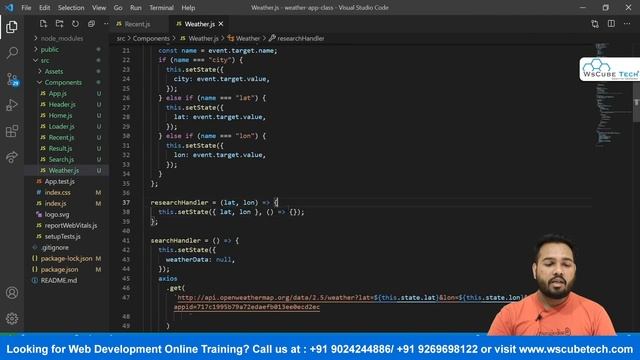
Task: Open the Extensions view
Action: click(x=12, y=131)
